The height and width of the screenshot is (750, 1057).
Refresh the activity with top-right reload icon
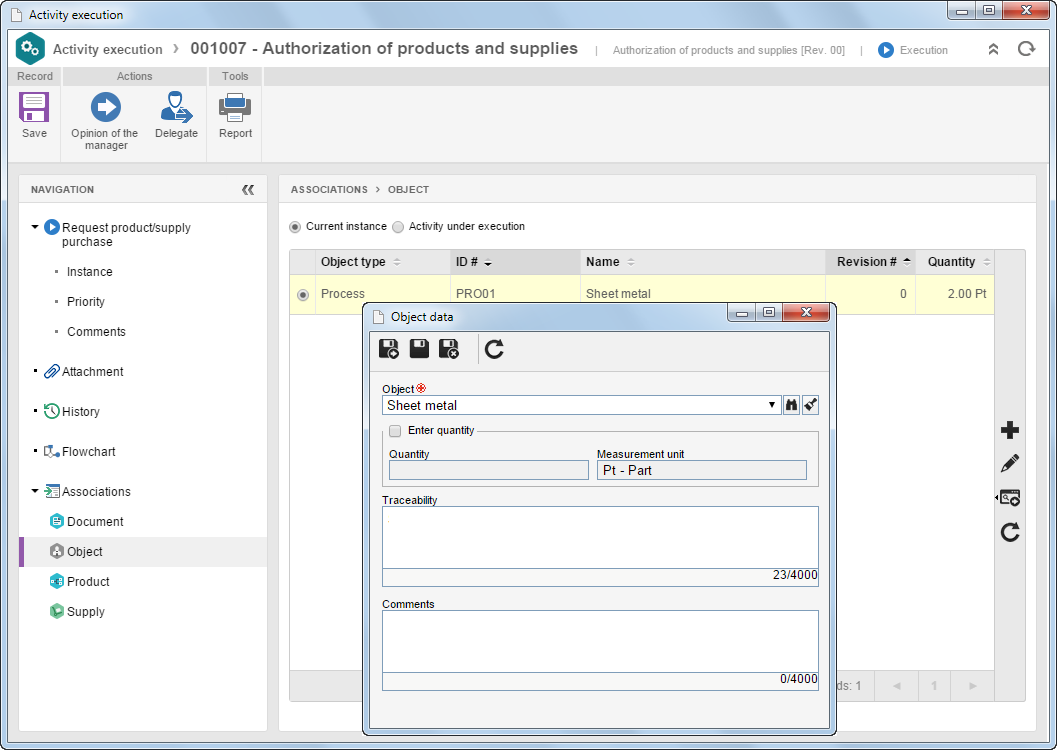click(1026, 49)
